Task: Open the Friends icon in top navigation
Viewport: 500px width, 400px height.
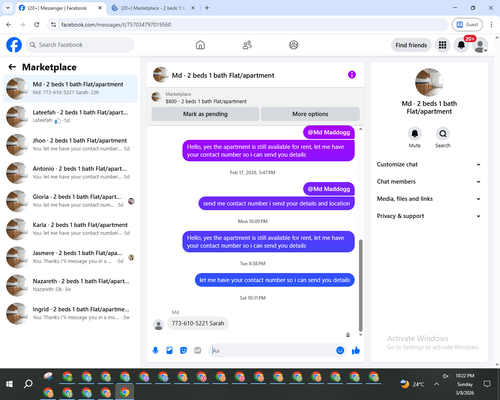Action: 247,45
